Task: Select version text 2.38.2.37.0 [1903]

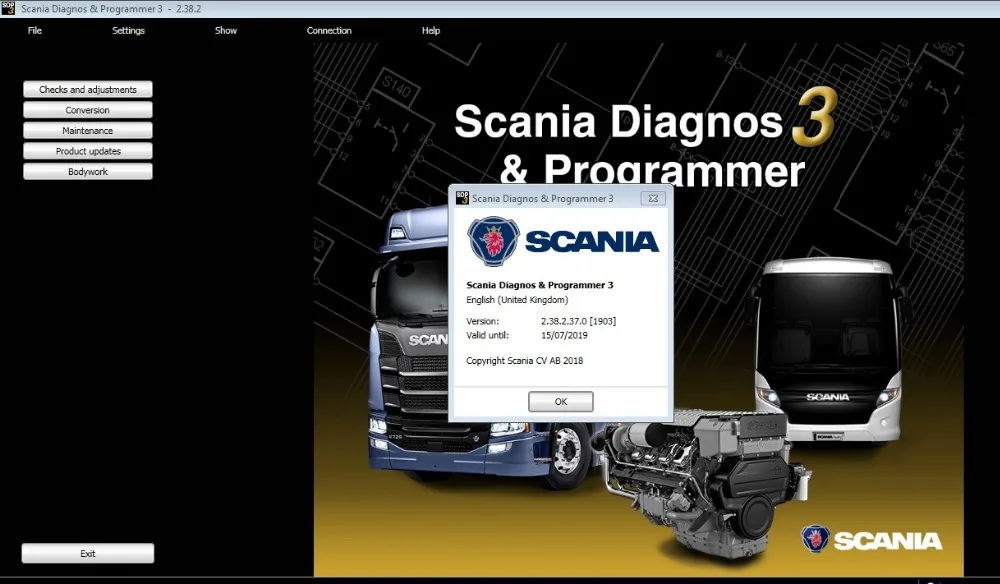Action: pyautogui.click(x=578, y=321)
